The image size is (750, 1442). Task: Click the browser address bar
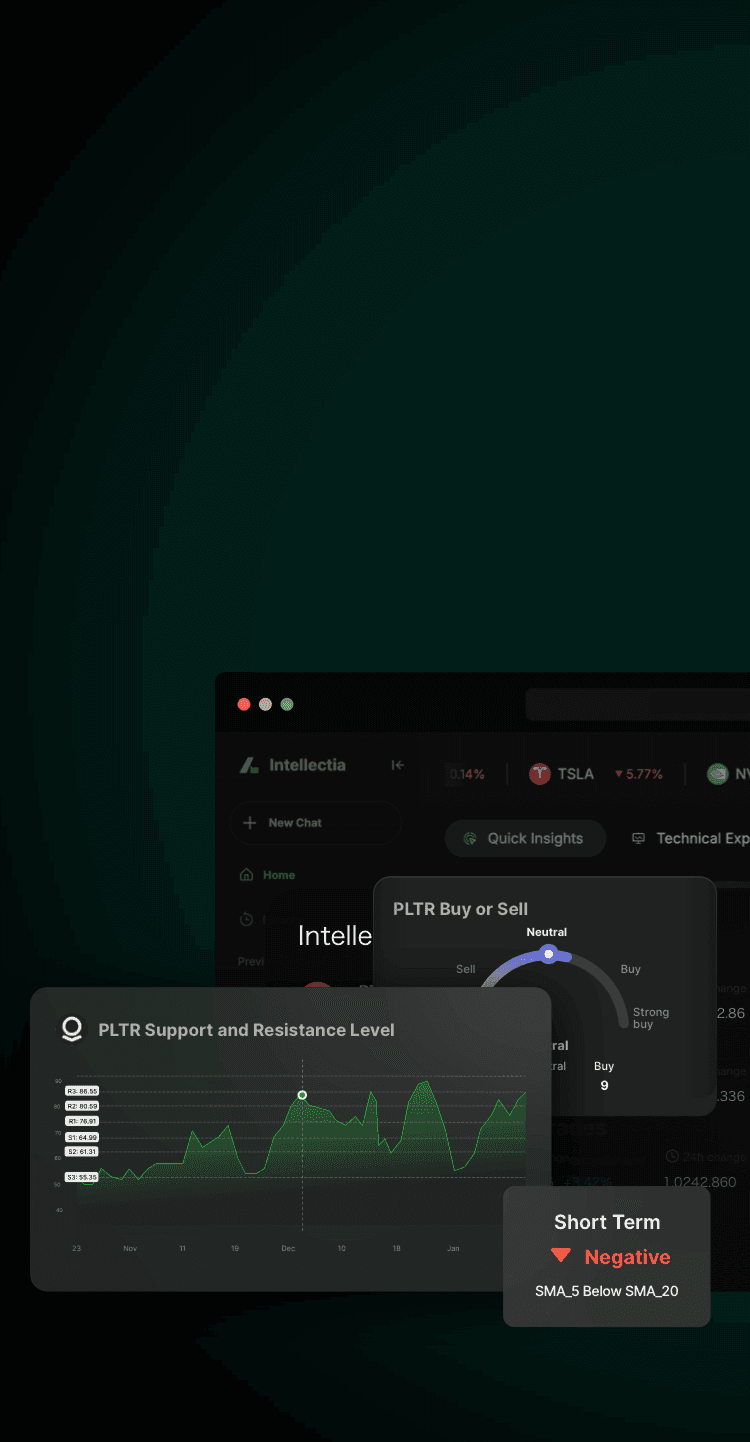(x=638, y=704)
